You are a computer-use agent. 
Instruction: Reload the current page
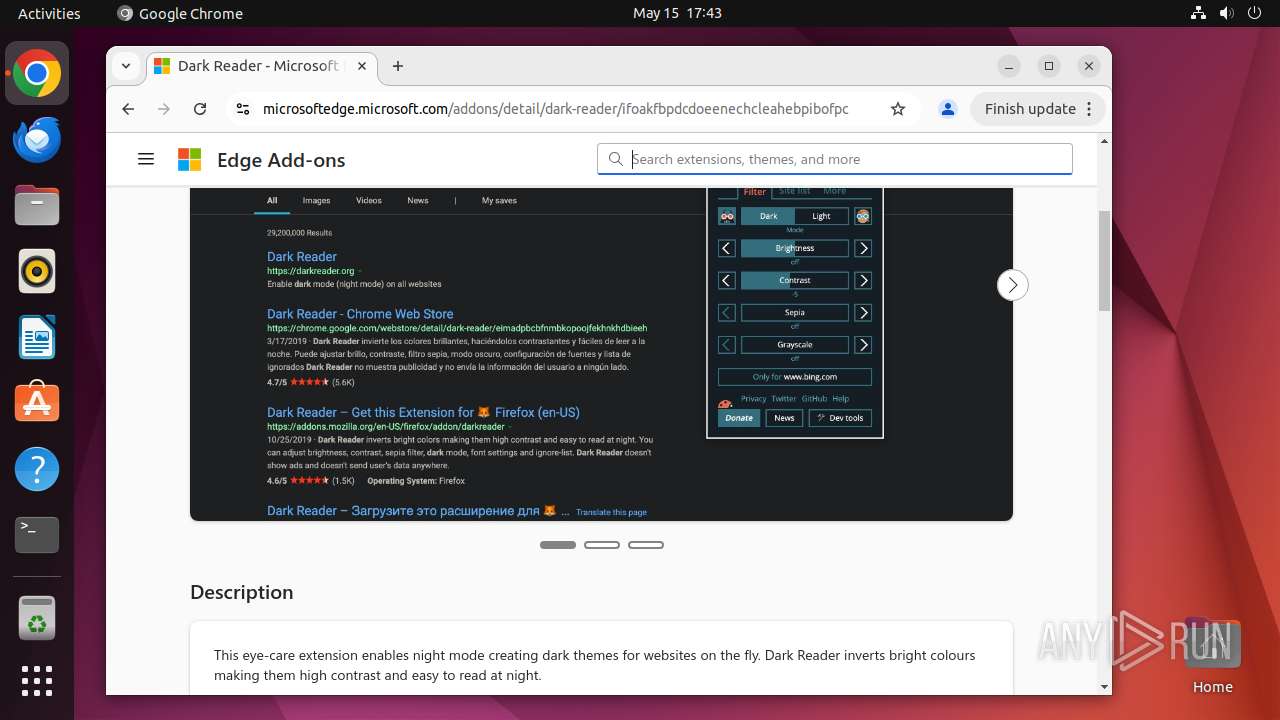click(x=200, y=109)
